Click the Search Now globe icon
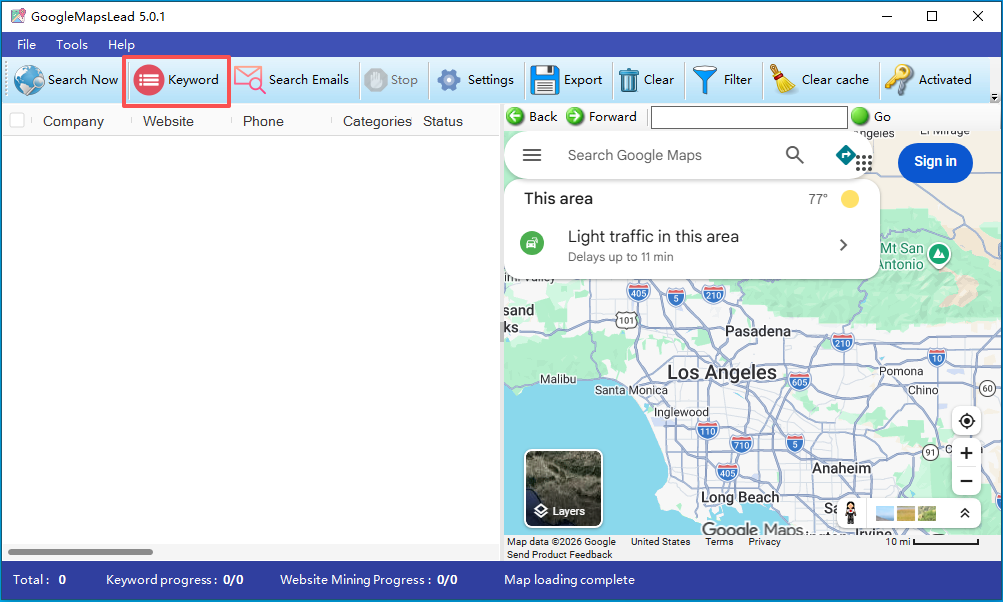 29,80
